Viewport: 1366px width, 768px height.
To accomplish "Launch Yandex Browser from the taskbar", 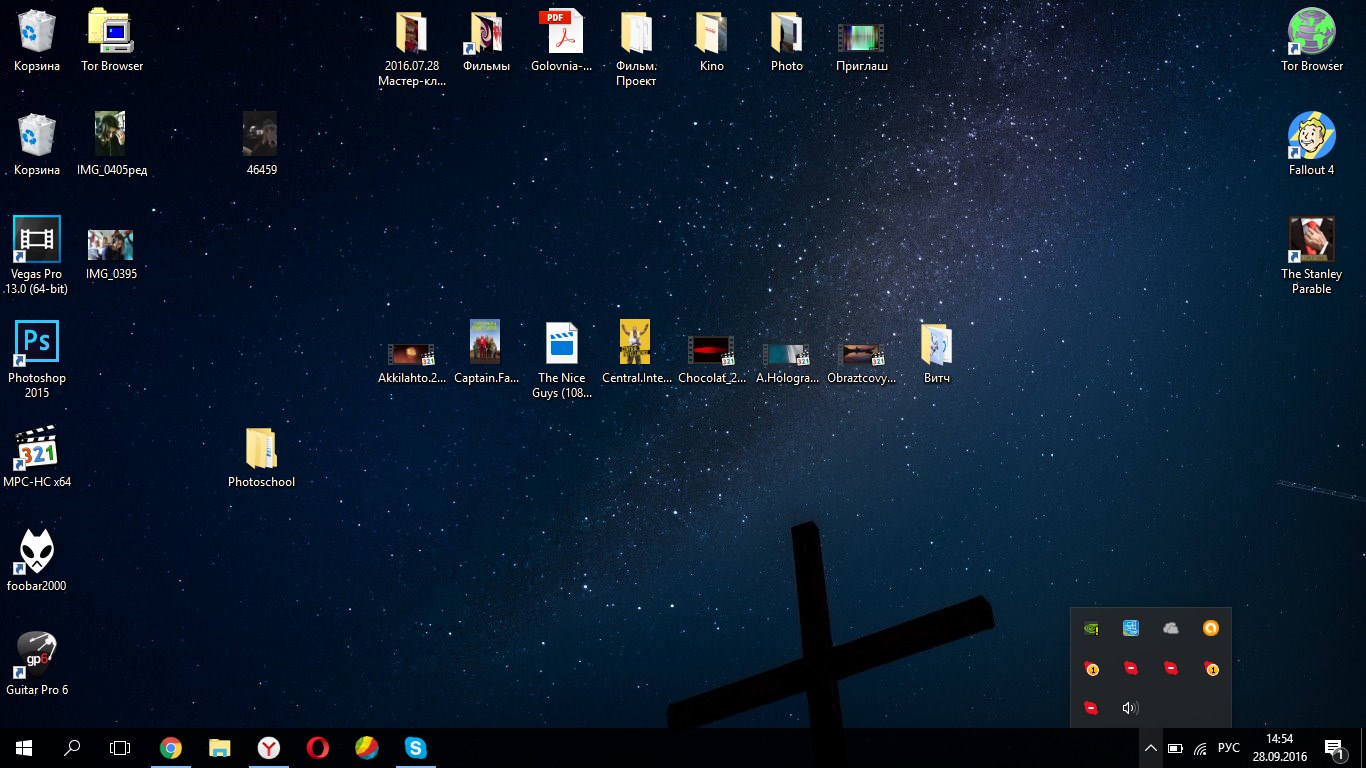I will [x=269, y=747].
